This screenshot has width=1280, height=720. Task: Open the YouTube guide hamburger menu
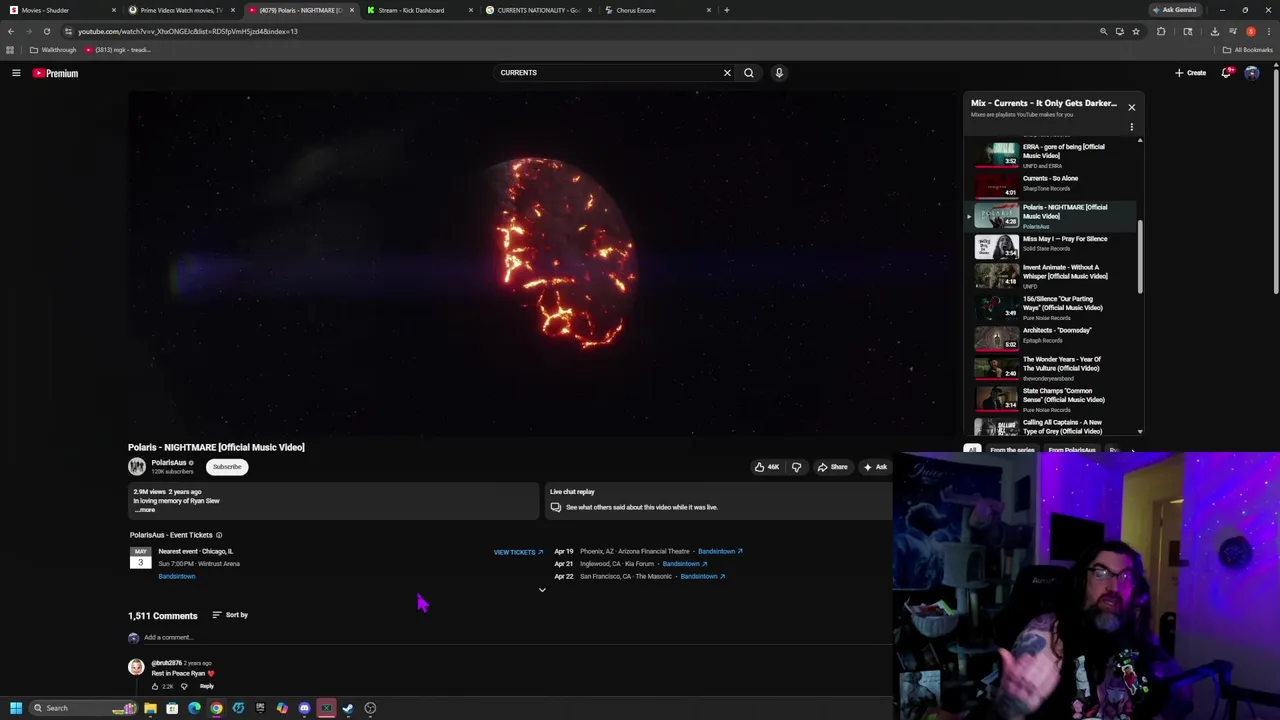(16, 73)
